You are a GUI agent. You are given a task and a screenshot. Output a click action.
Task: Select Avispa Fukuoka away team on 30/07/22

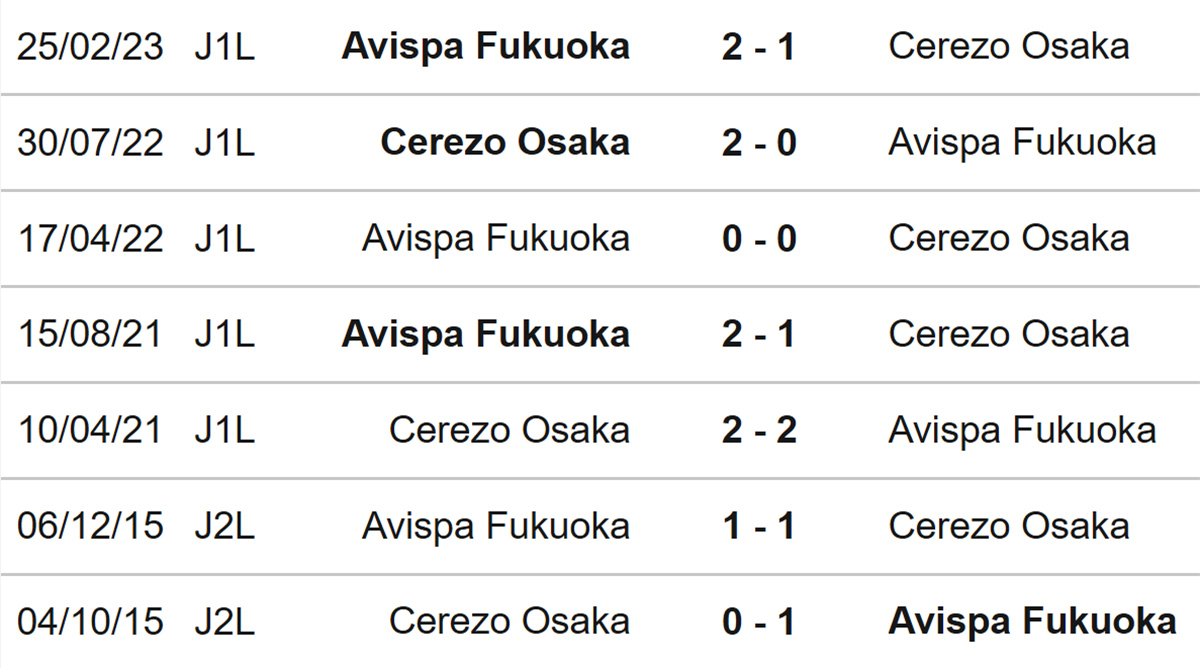click(1022, 142)
